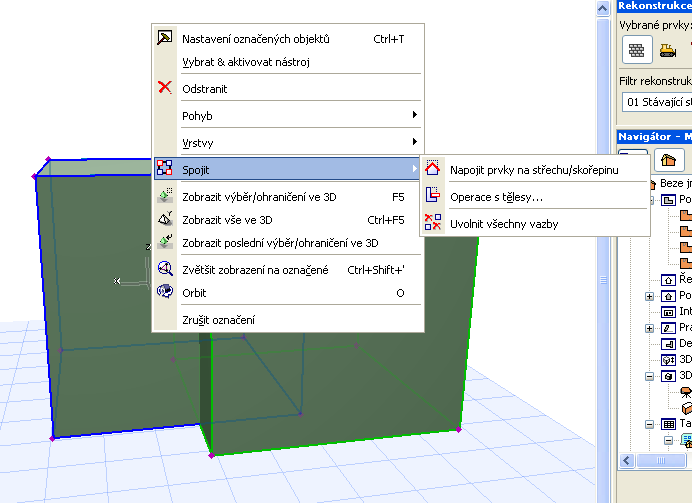
Task: Click the show-selection-in-3D icon
Action: click(x=165, y=195)
